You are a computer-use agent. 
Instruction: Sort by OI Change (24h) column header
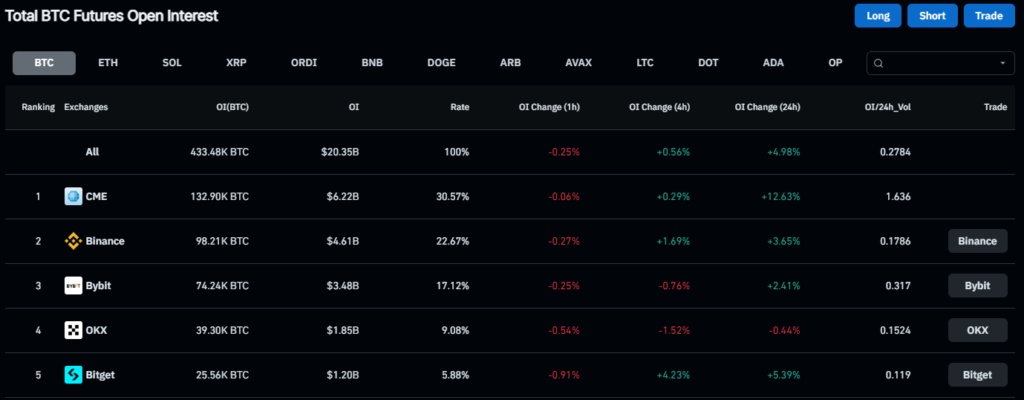(767, 107)
